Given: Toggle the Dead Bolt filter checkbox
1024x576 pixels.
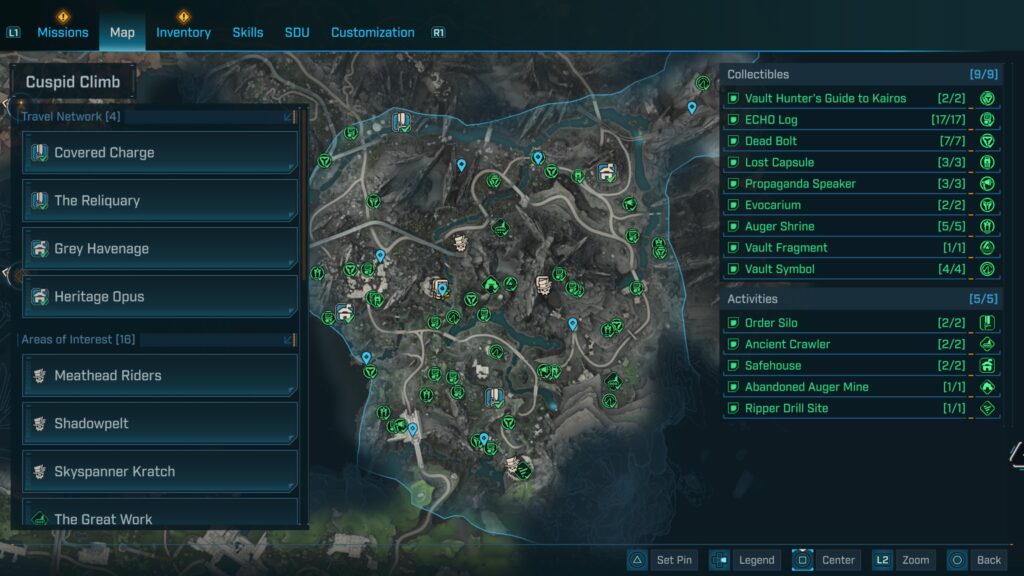Looking at the screenshot, I should tap(733, 141).
